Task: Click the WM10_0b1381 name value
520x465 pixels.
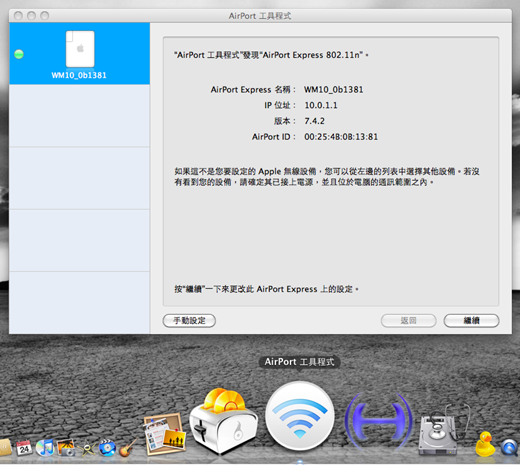Action: coord(333,90)
